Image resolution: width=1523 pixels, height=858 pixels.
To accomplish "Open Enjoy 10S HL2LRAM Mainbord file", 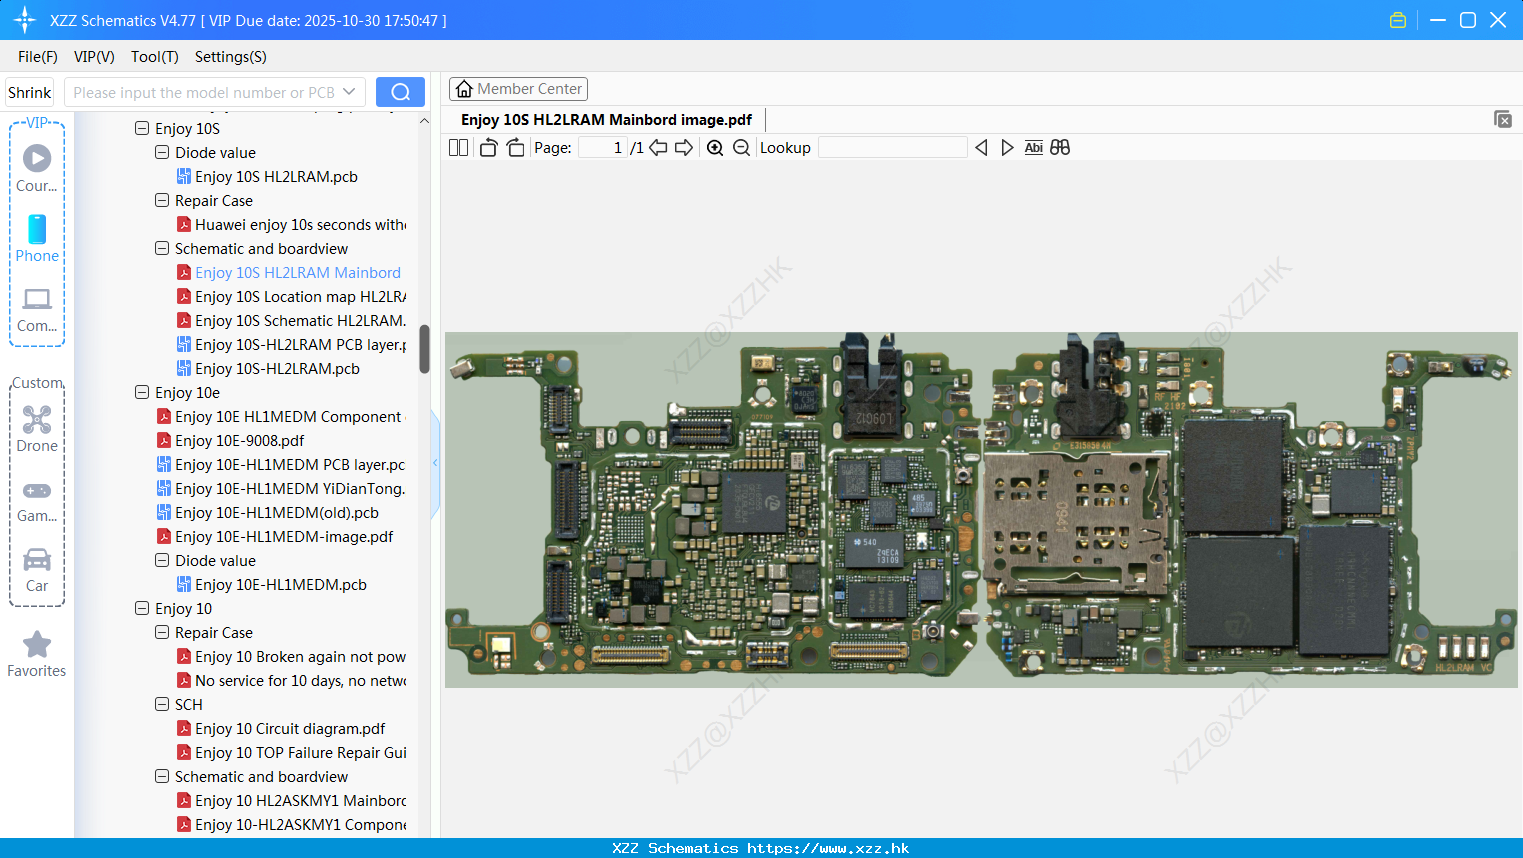I will pos(288,272).
